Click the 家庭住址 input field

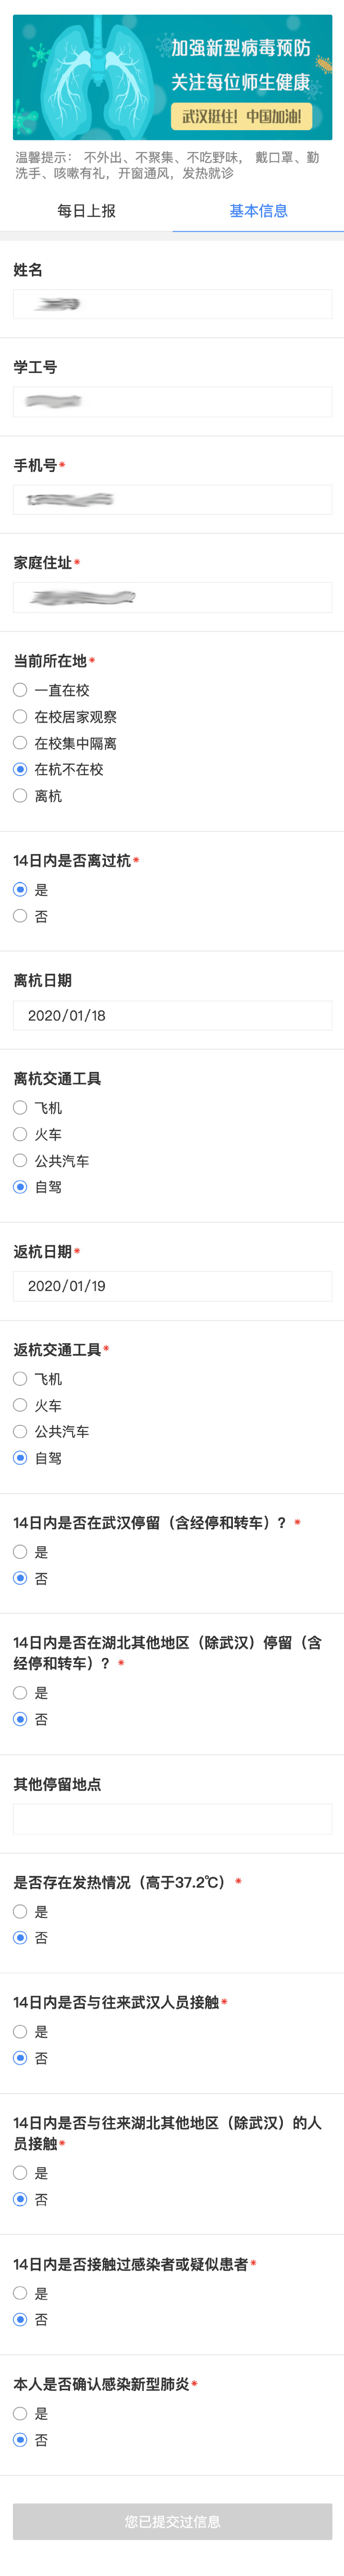pyautogui.click(x=172, y=597)
